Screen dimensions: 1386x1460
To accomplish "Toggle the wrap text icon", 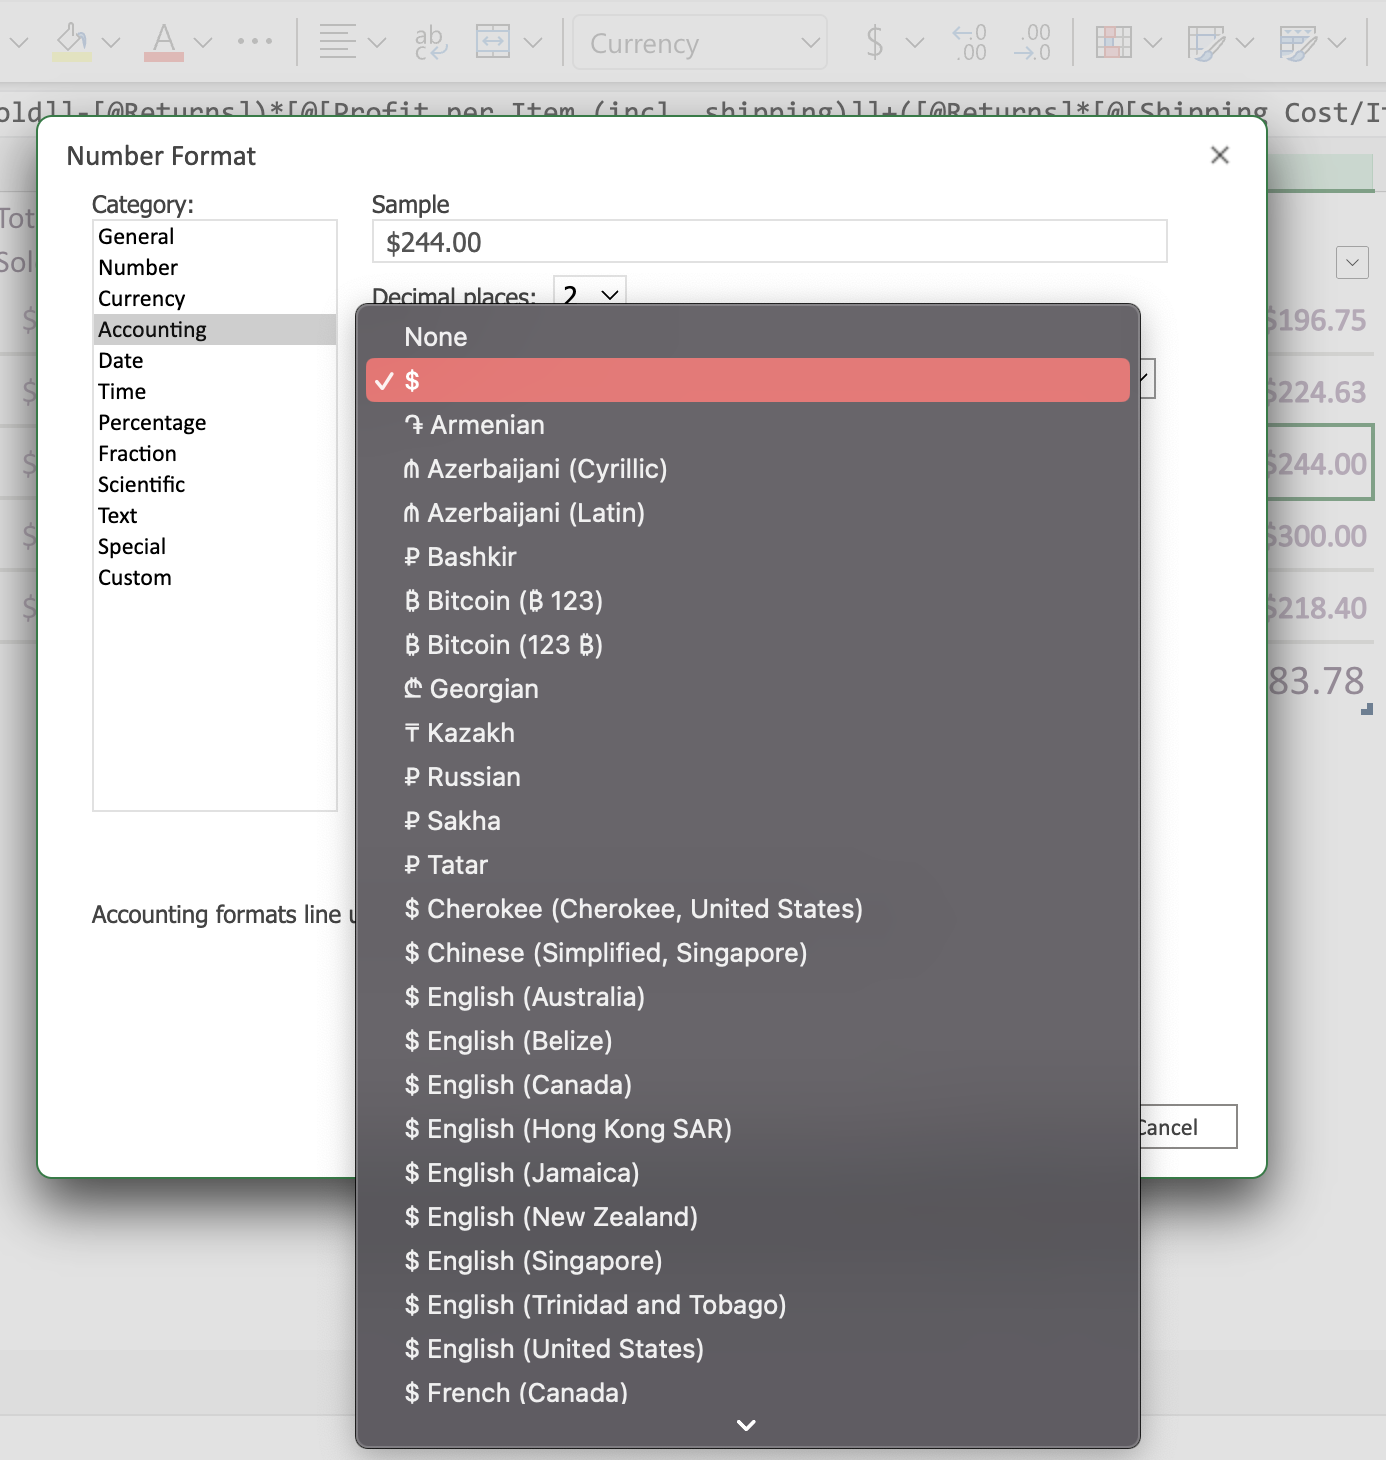I will pyautogui.click(x=430, y=42).
